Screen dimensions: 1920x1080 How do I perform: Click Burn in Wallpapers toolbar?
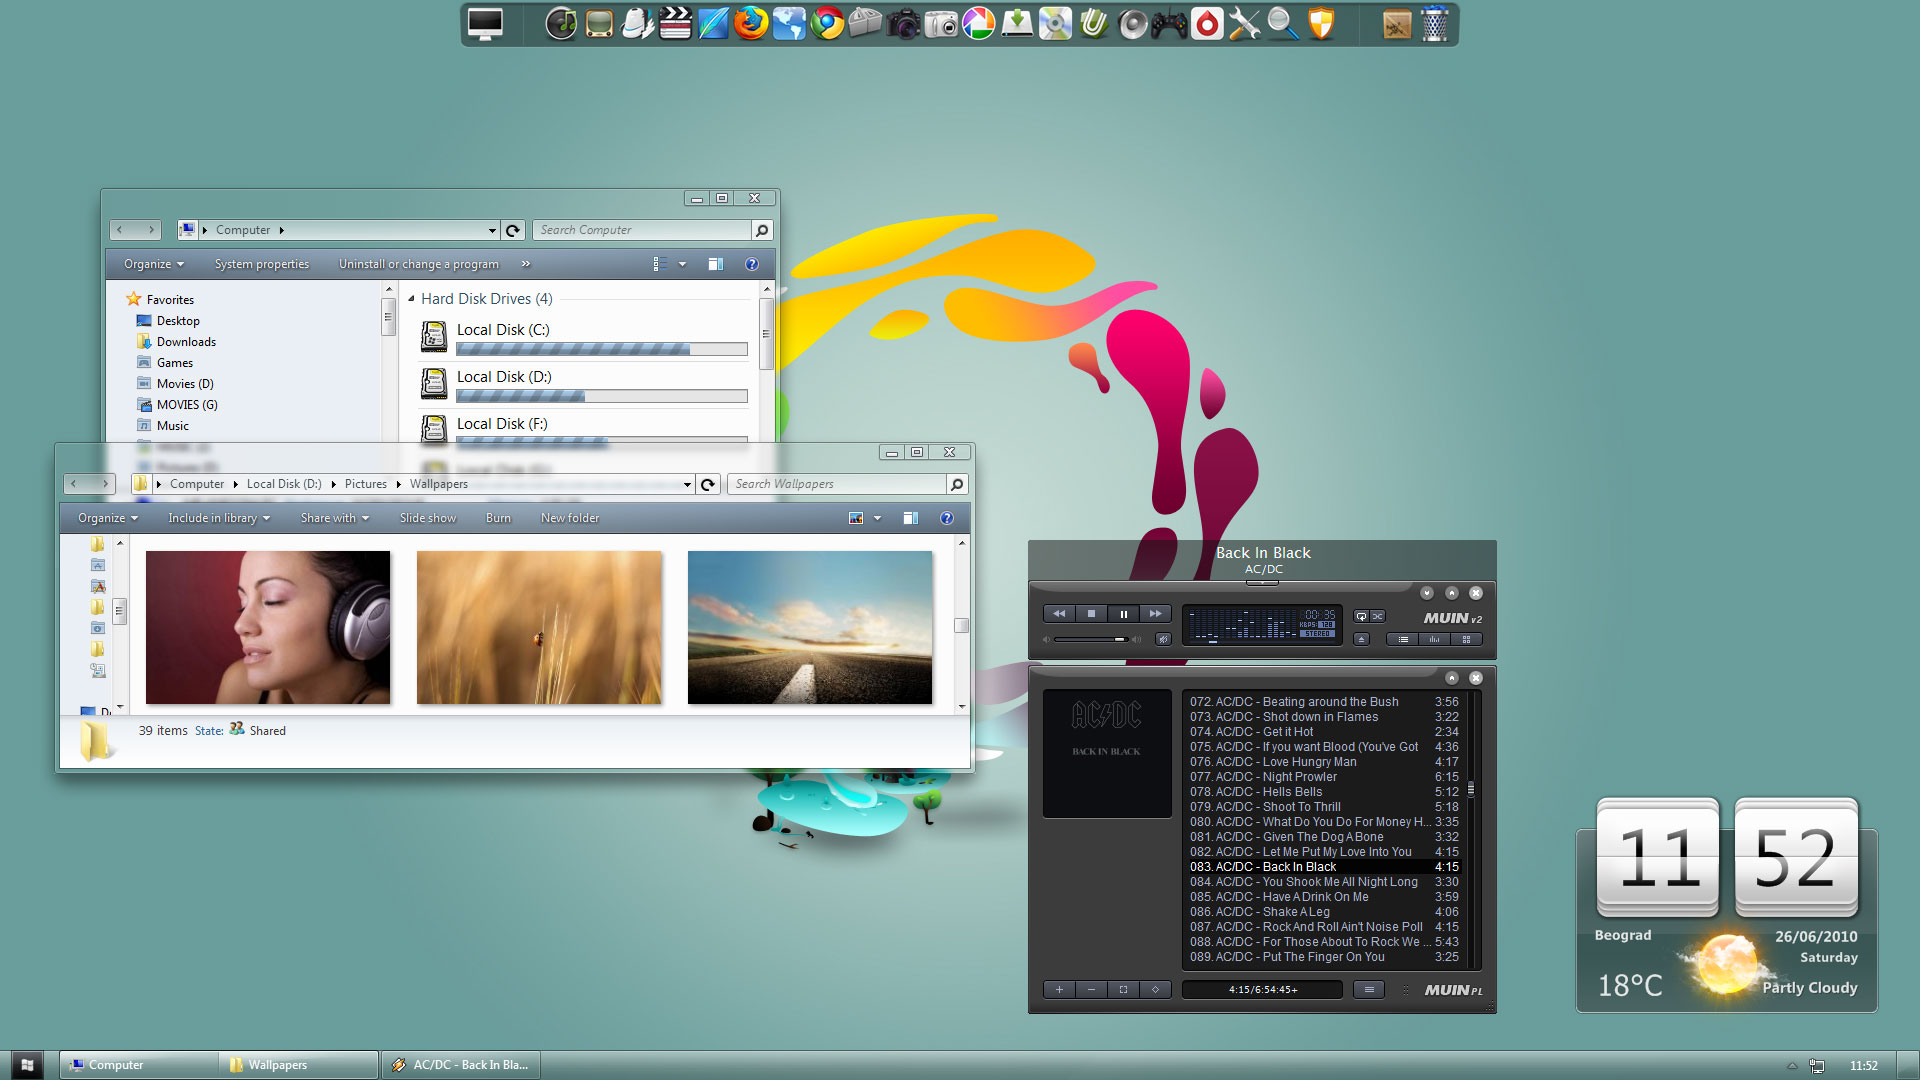click(x=498, y=518)
